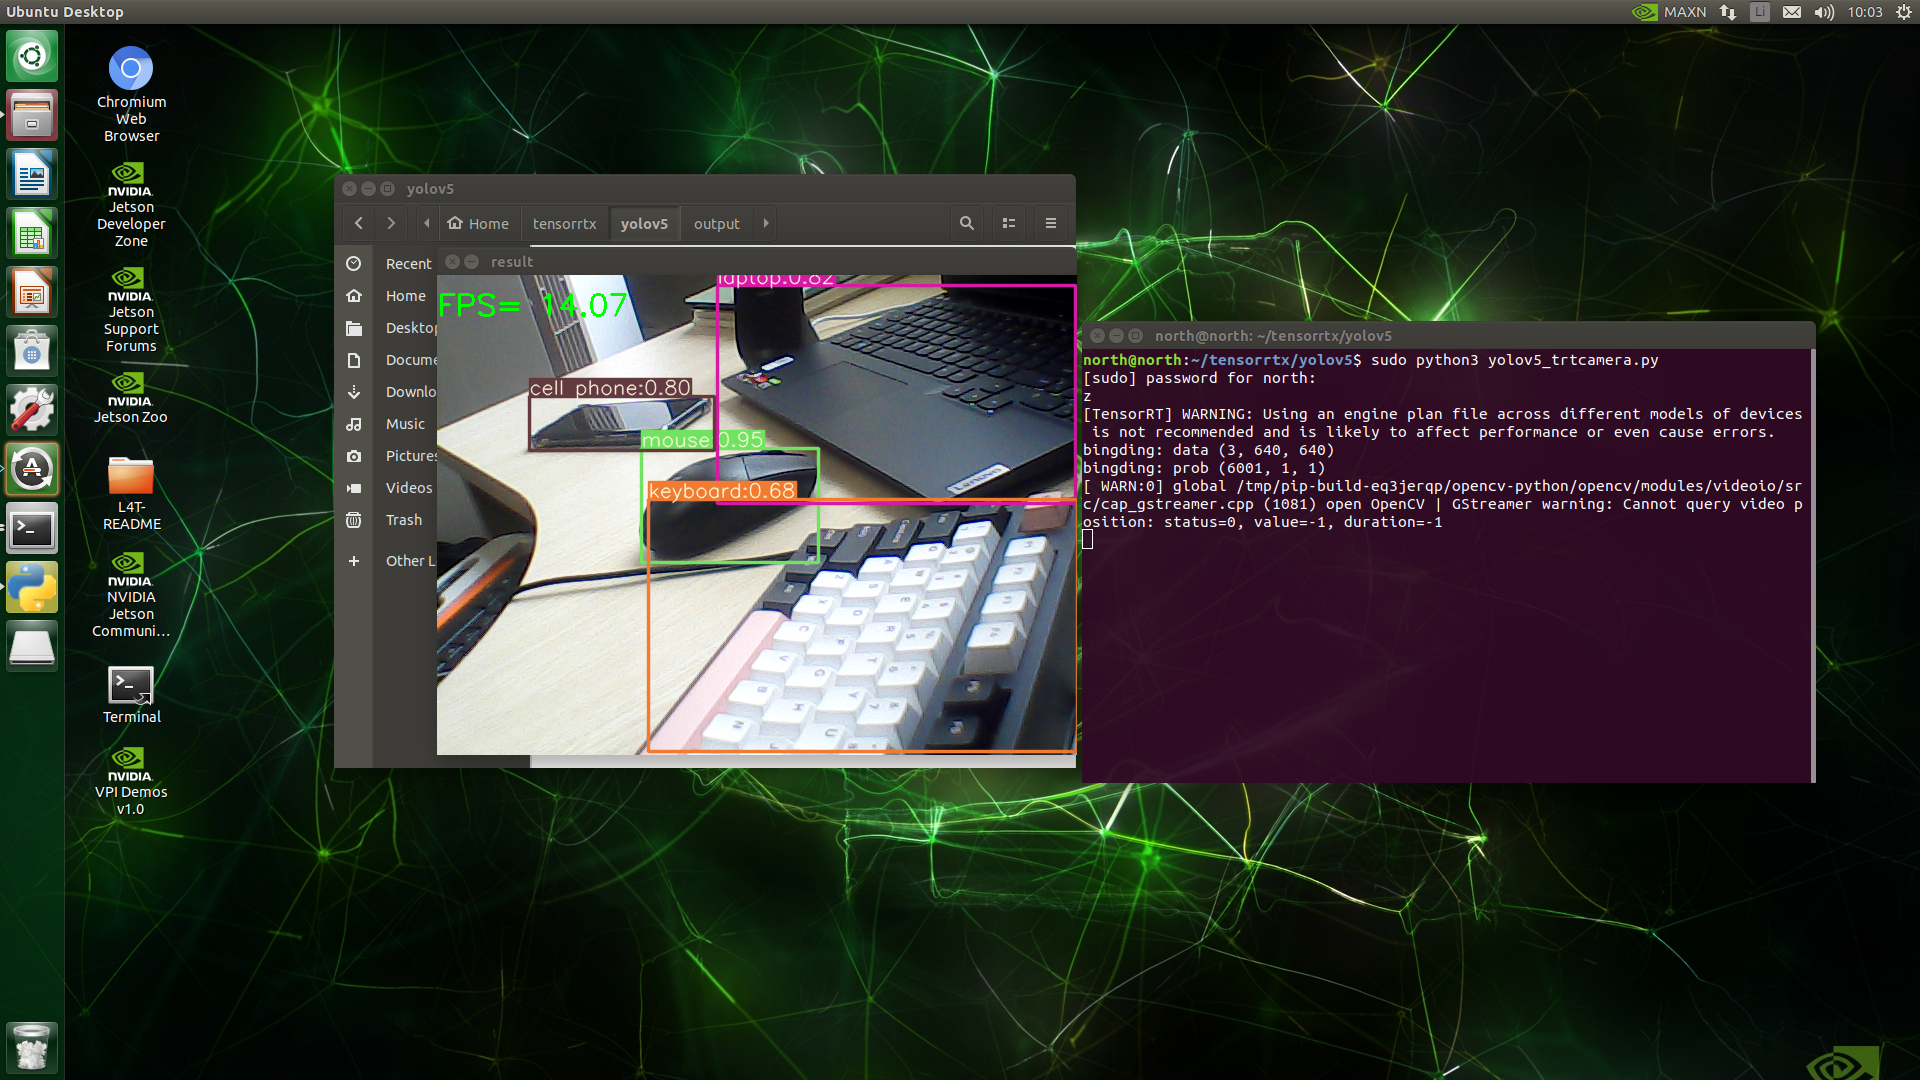
Task: Open Recent in the sidebar
Action: tap(408, 264)
